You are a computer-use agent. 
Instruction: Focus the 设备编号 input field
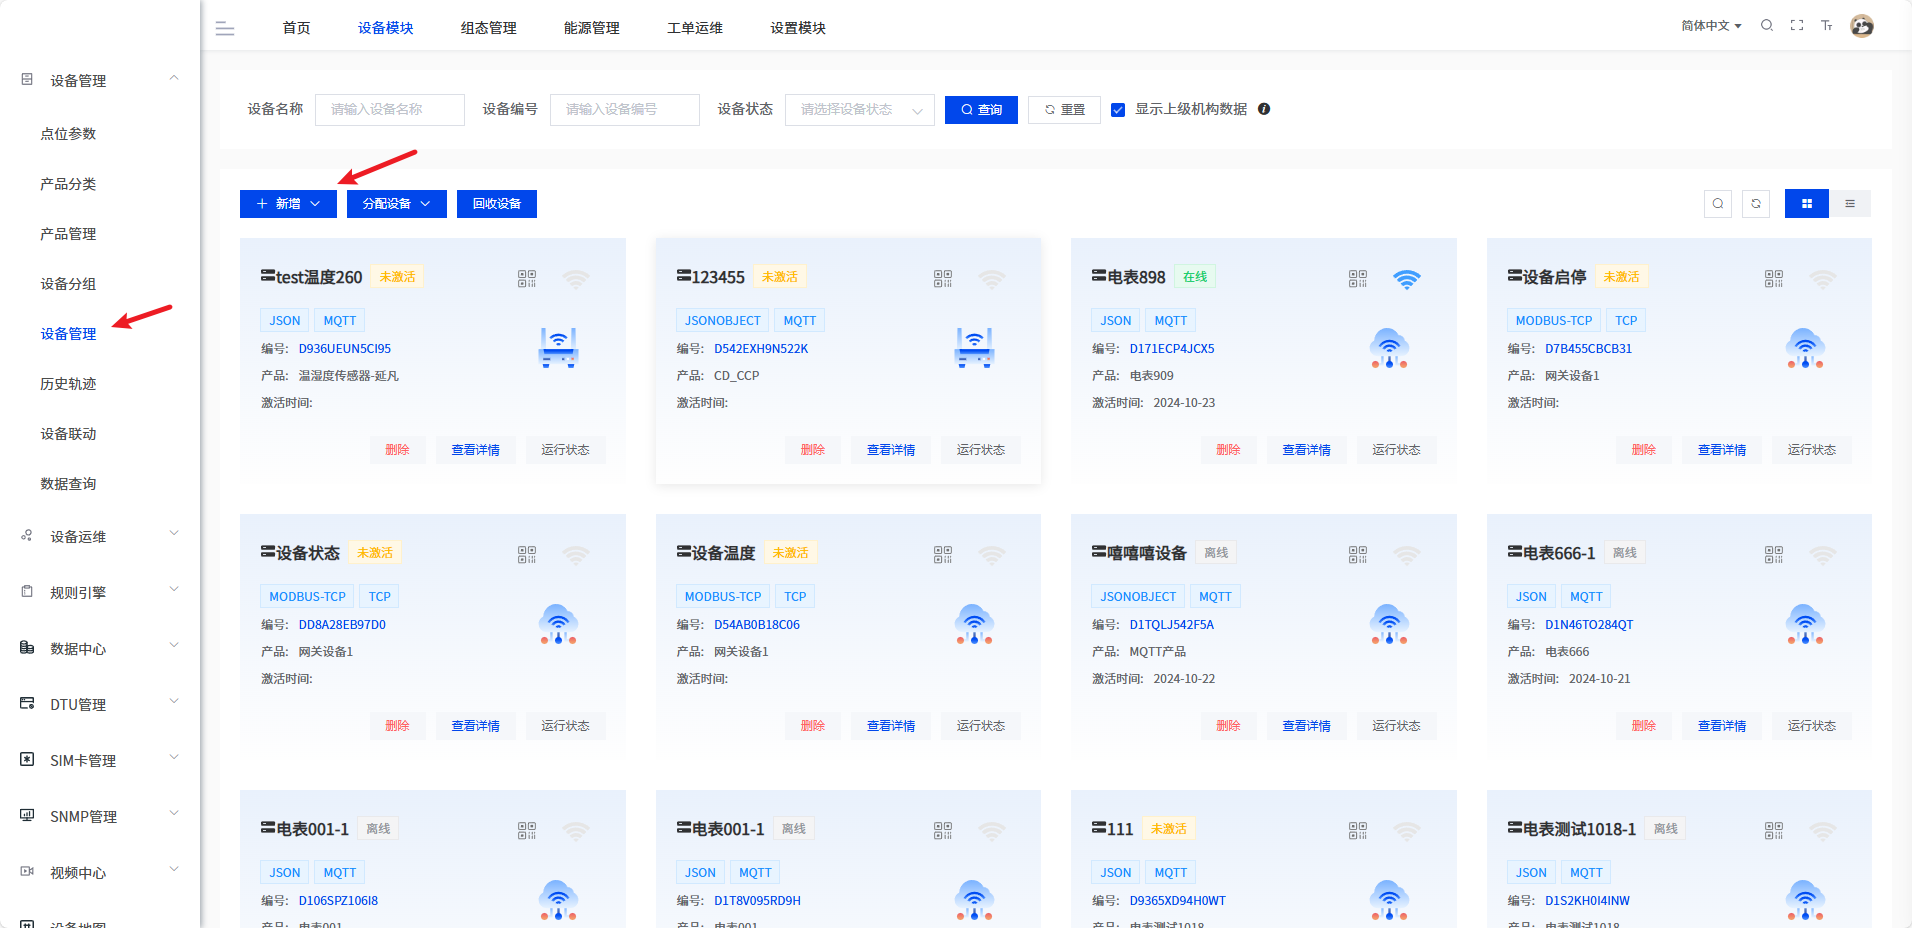(625, 110)
